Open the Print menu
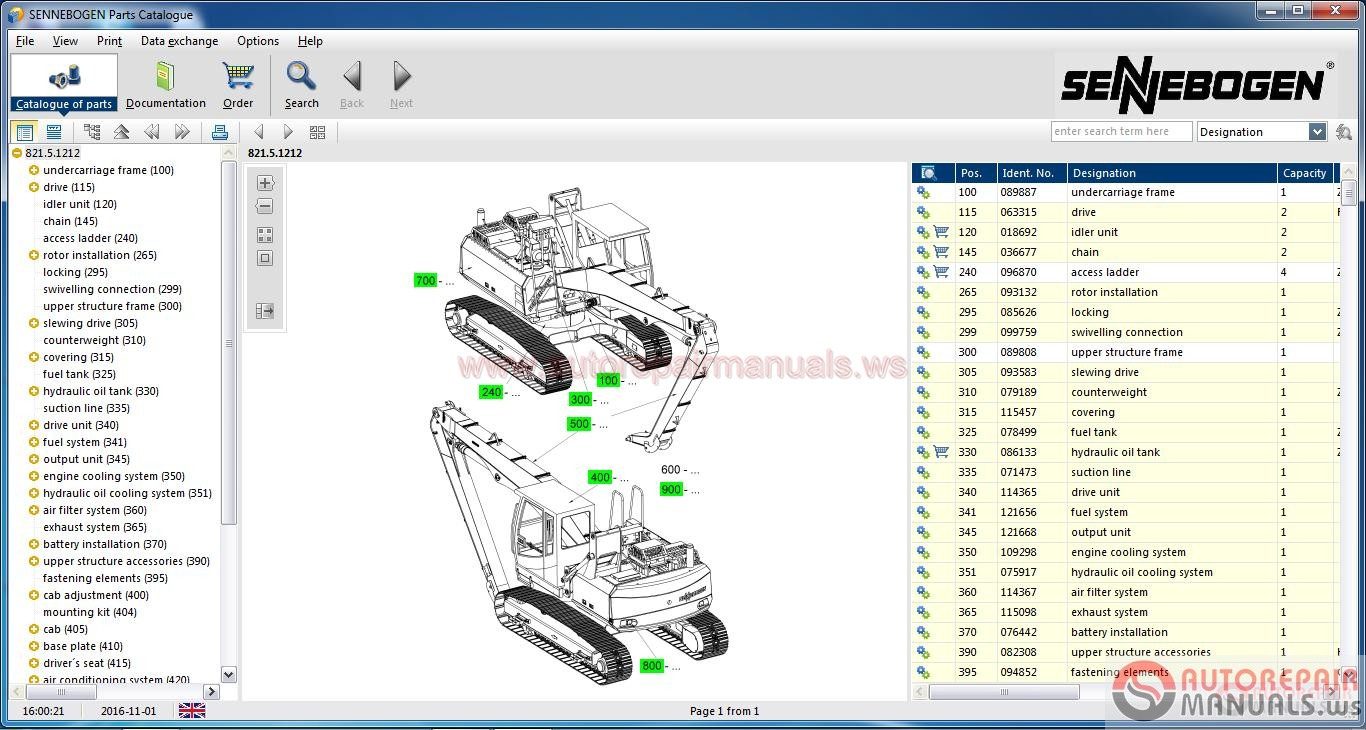Viewport: 1366px width, 730px height. click(109, 41)
